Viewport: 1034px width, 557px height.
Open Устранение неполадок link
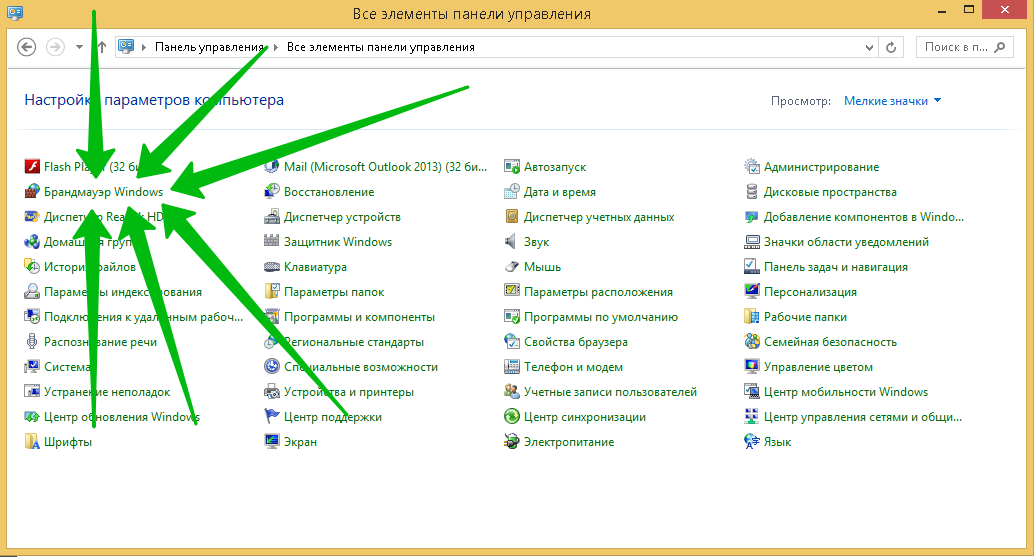[x=107, y=392]
